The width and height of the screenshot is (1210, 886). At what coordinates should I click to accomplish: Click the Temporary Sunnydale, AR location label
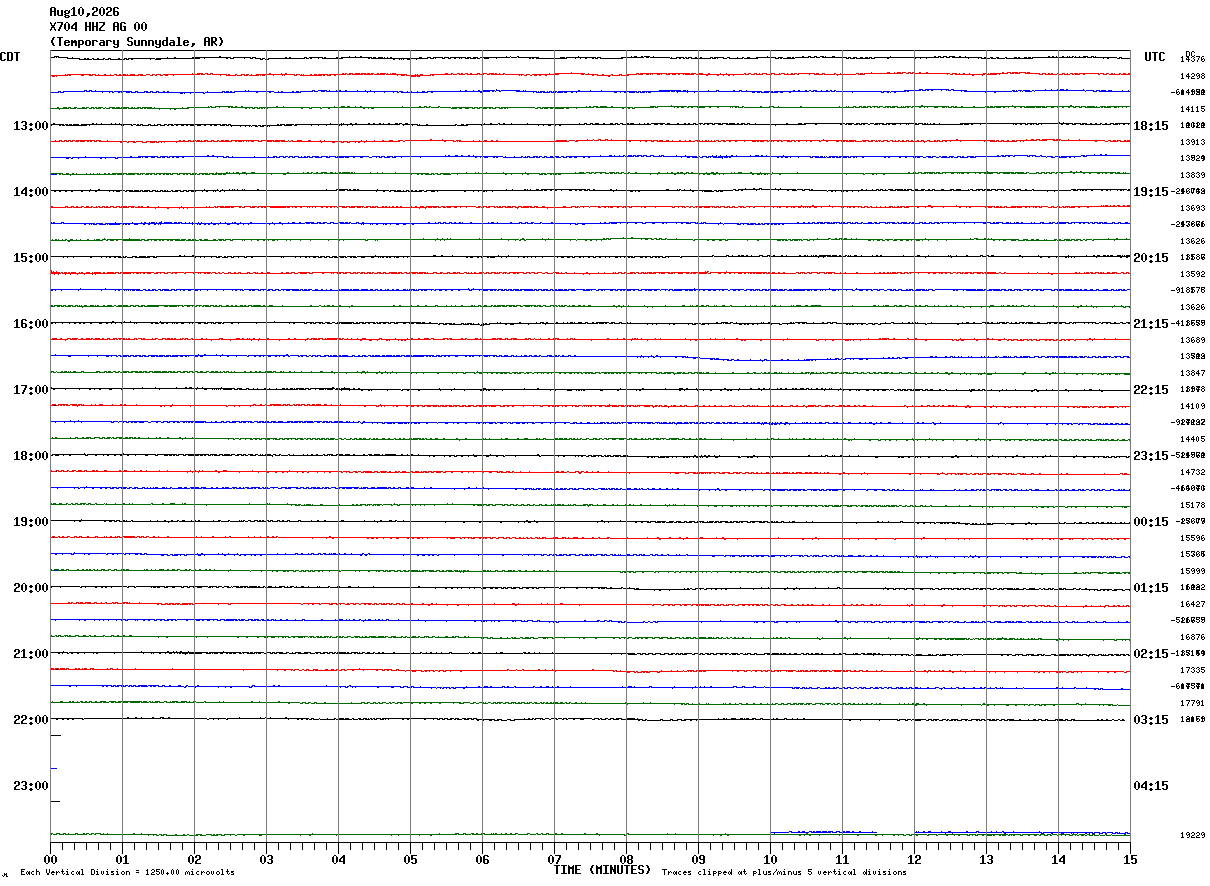point(137,42)
